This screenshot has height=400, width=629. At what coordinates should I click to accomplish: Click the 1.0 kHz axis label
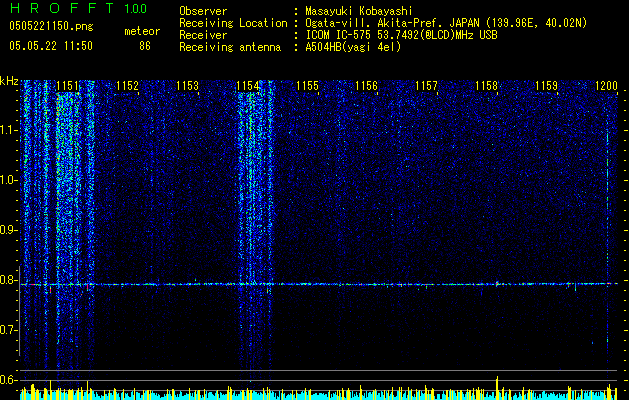tap(9, 180)
